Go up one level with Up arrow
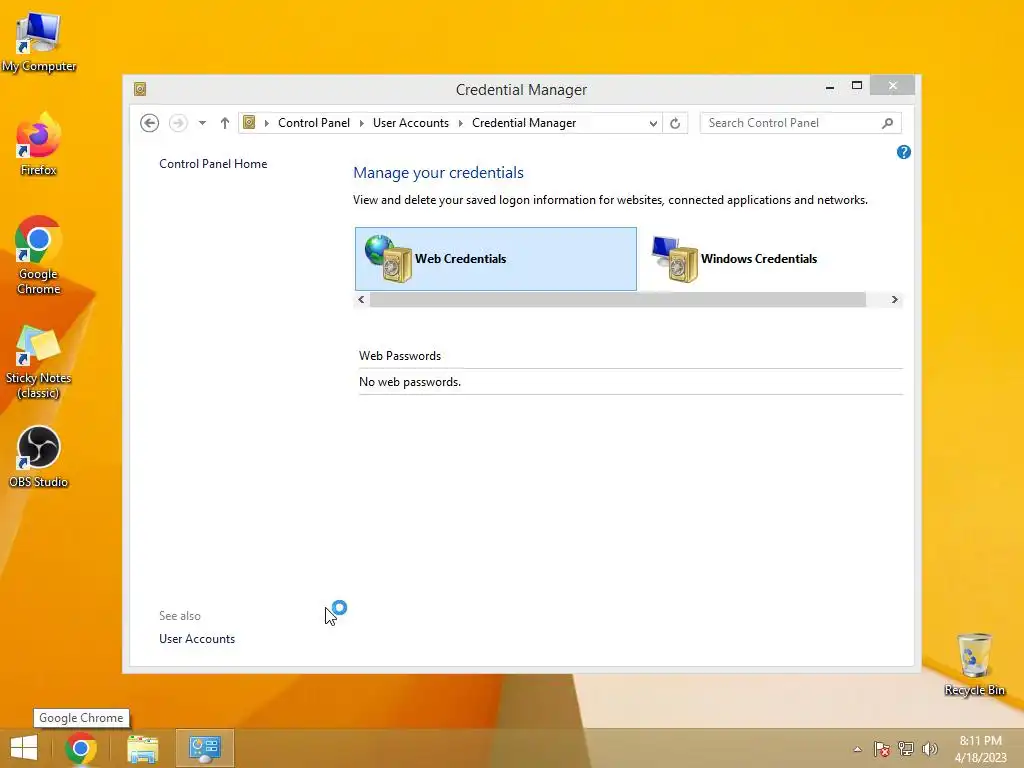1024x768 pixels. coord(225,123)
